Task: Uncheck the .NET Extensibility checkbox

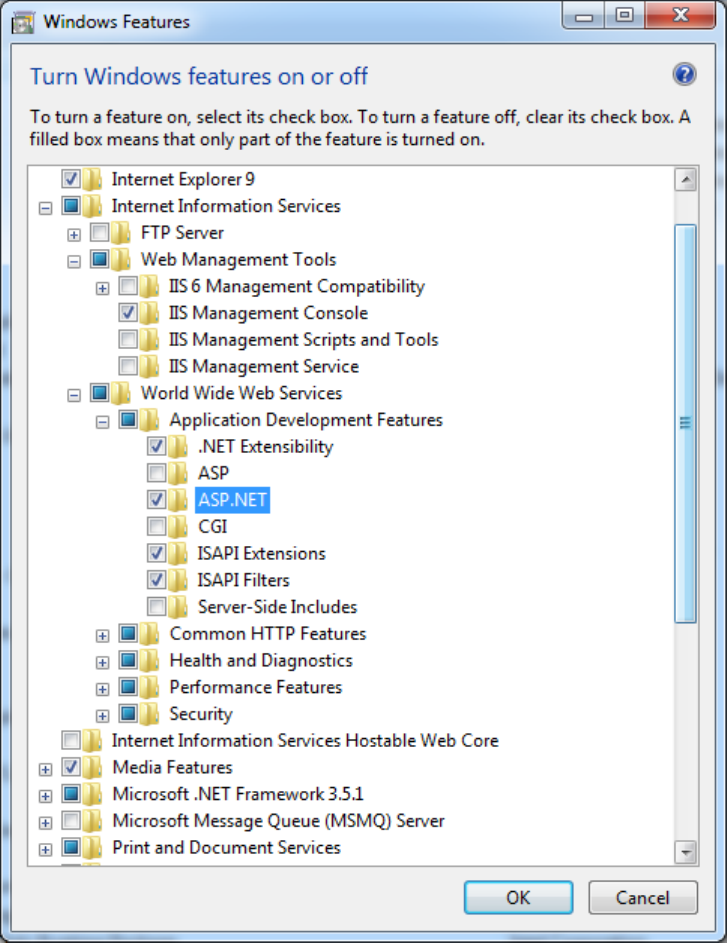Action: pyautogui.click(x=157, y=446)
